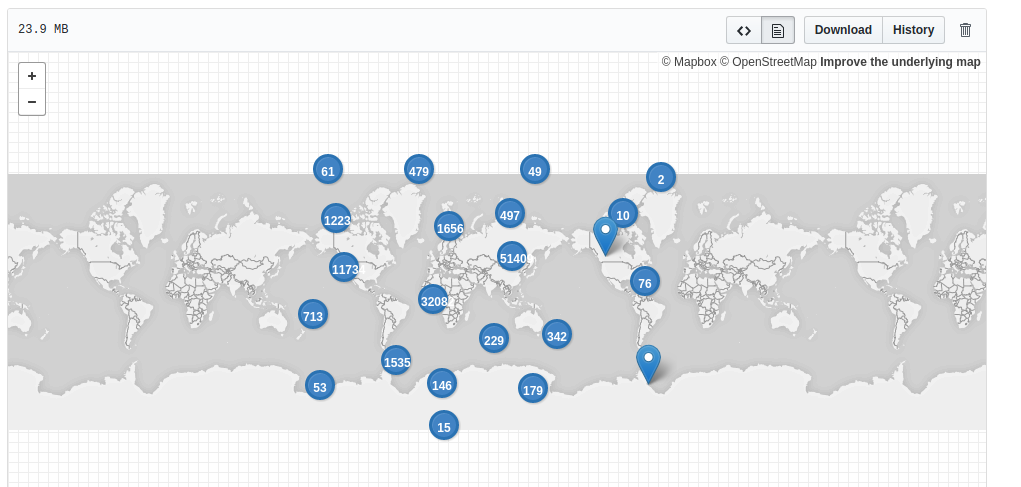Zoom out with the minus button

tap(32, 102)
